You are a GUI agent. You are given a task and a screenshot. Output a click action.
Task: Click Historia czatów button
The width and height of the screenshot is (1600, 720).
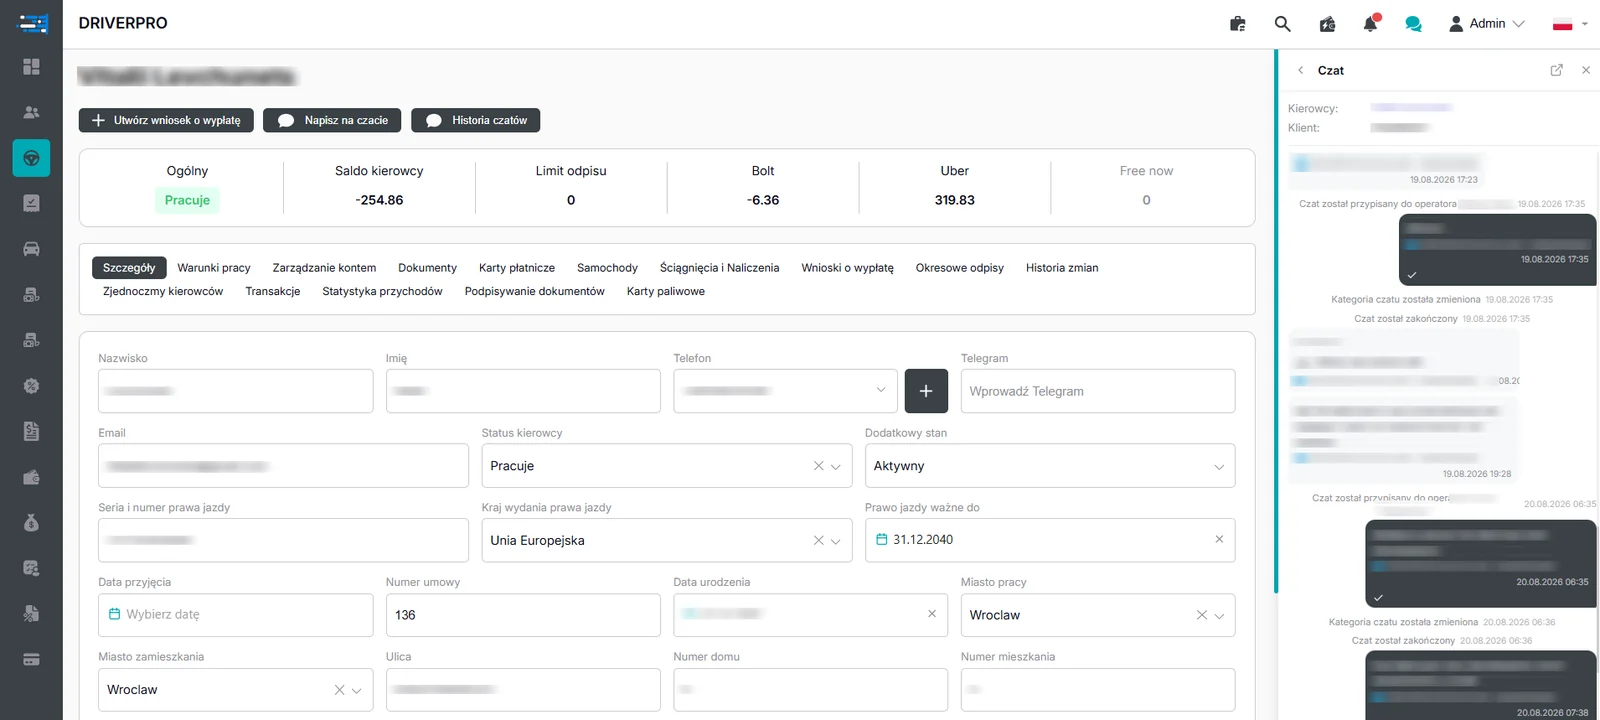pos(476,120)
